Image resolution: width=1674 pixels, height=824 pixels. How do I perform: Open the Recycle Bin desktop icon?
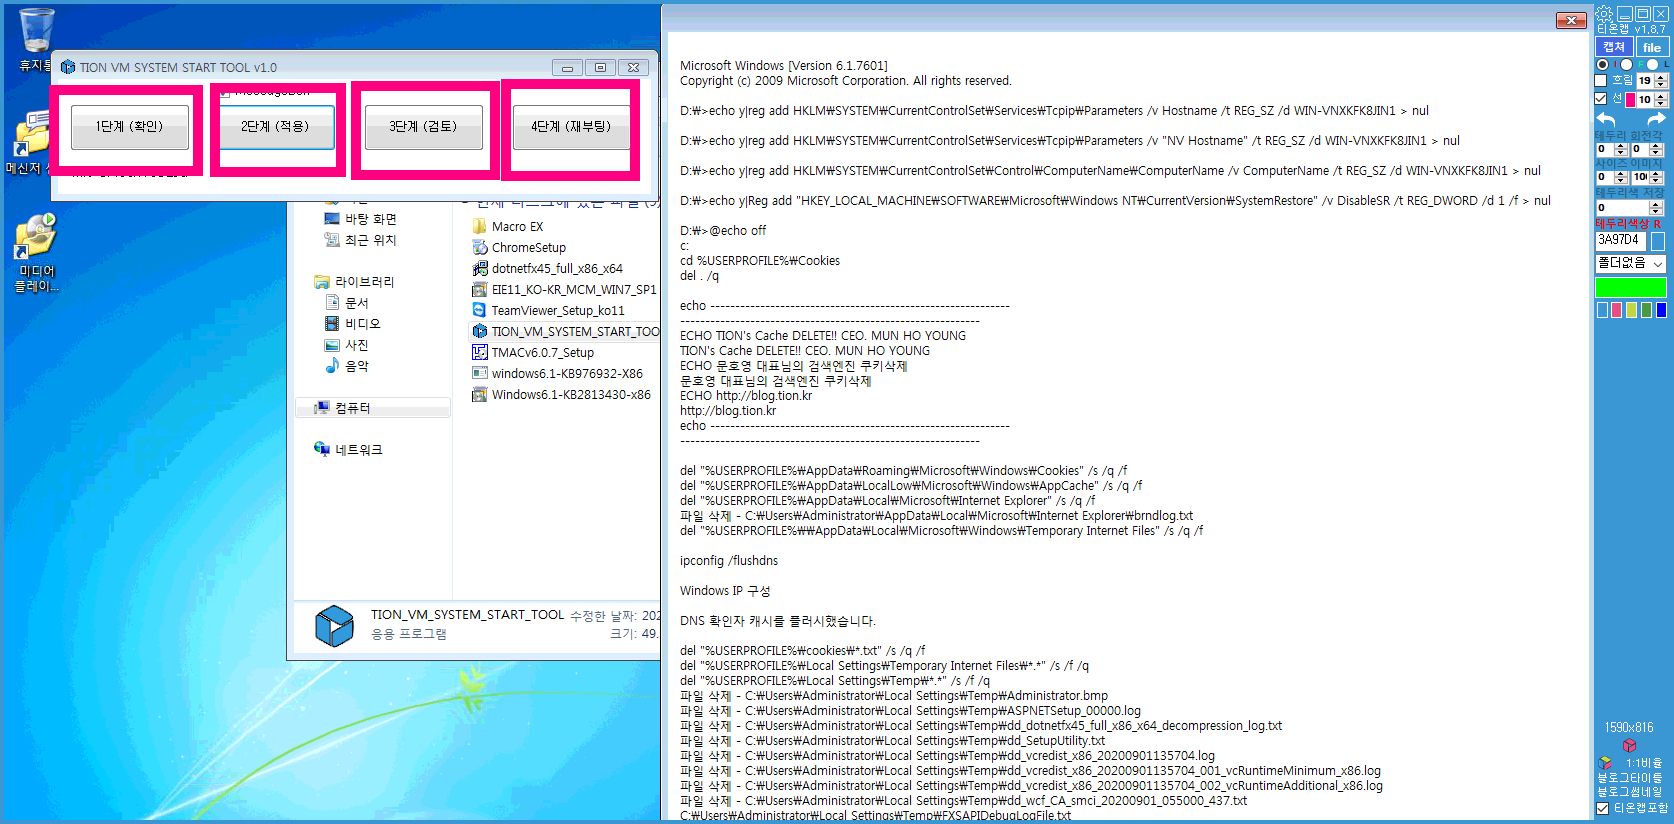36,30
